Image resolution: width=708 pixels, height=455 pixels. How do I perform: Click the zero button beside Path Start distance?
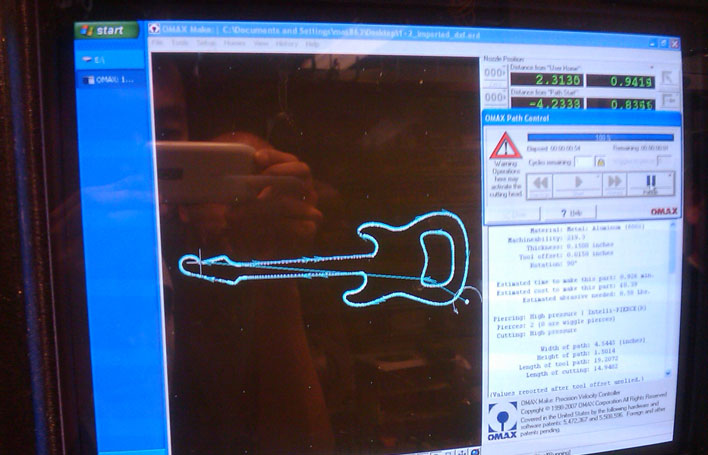495,98
